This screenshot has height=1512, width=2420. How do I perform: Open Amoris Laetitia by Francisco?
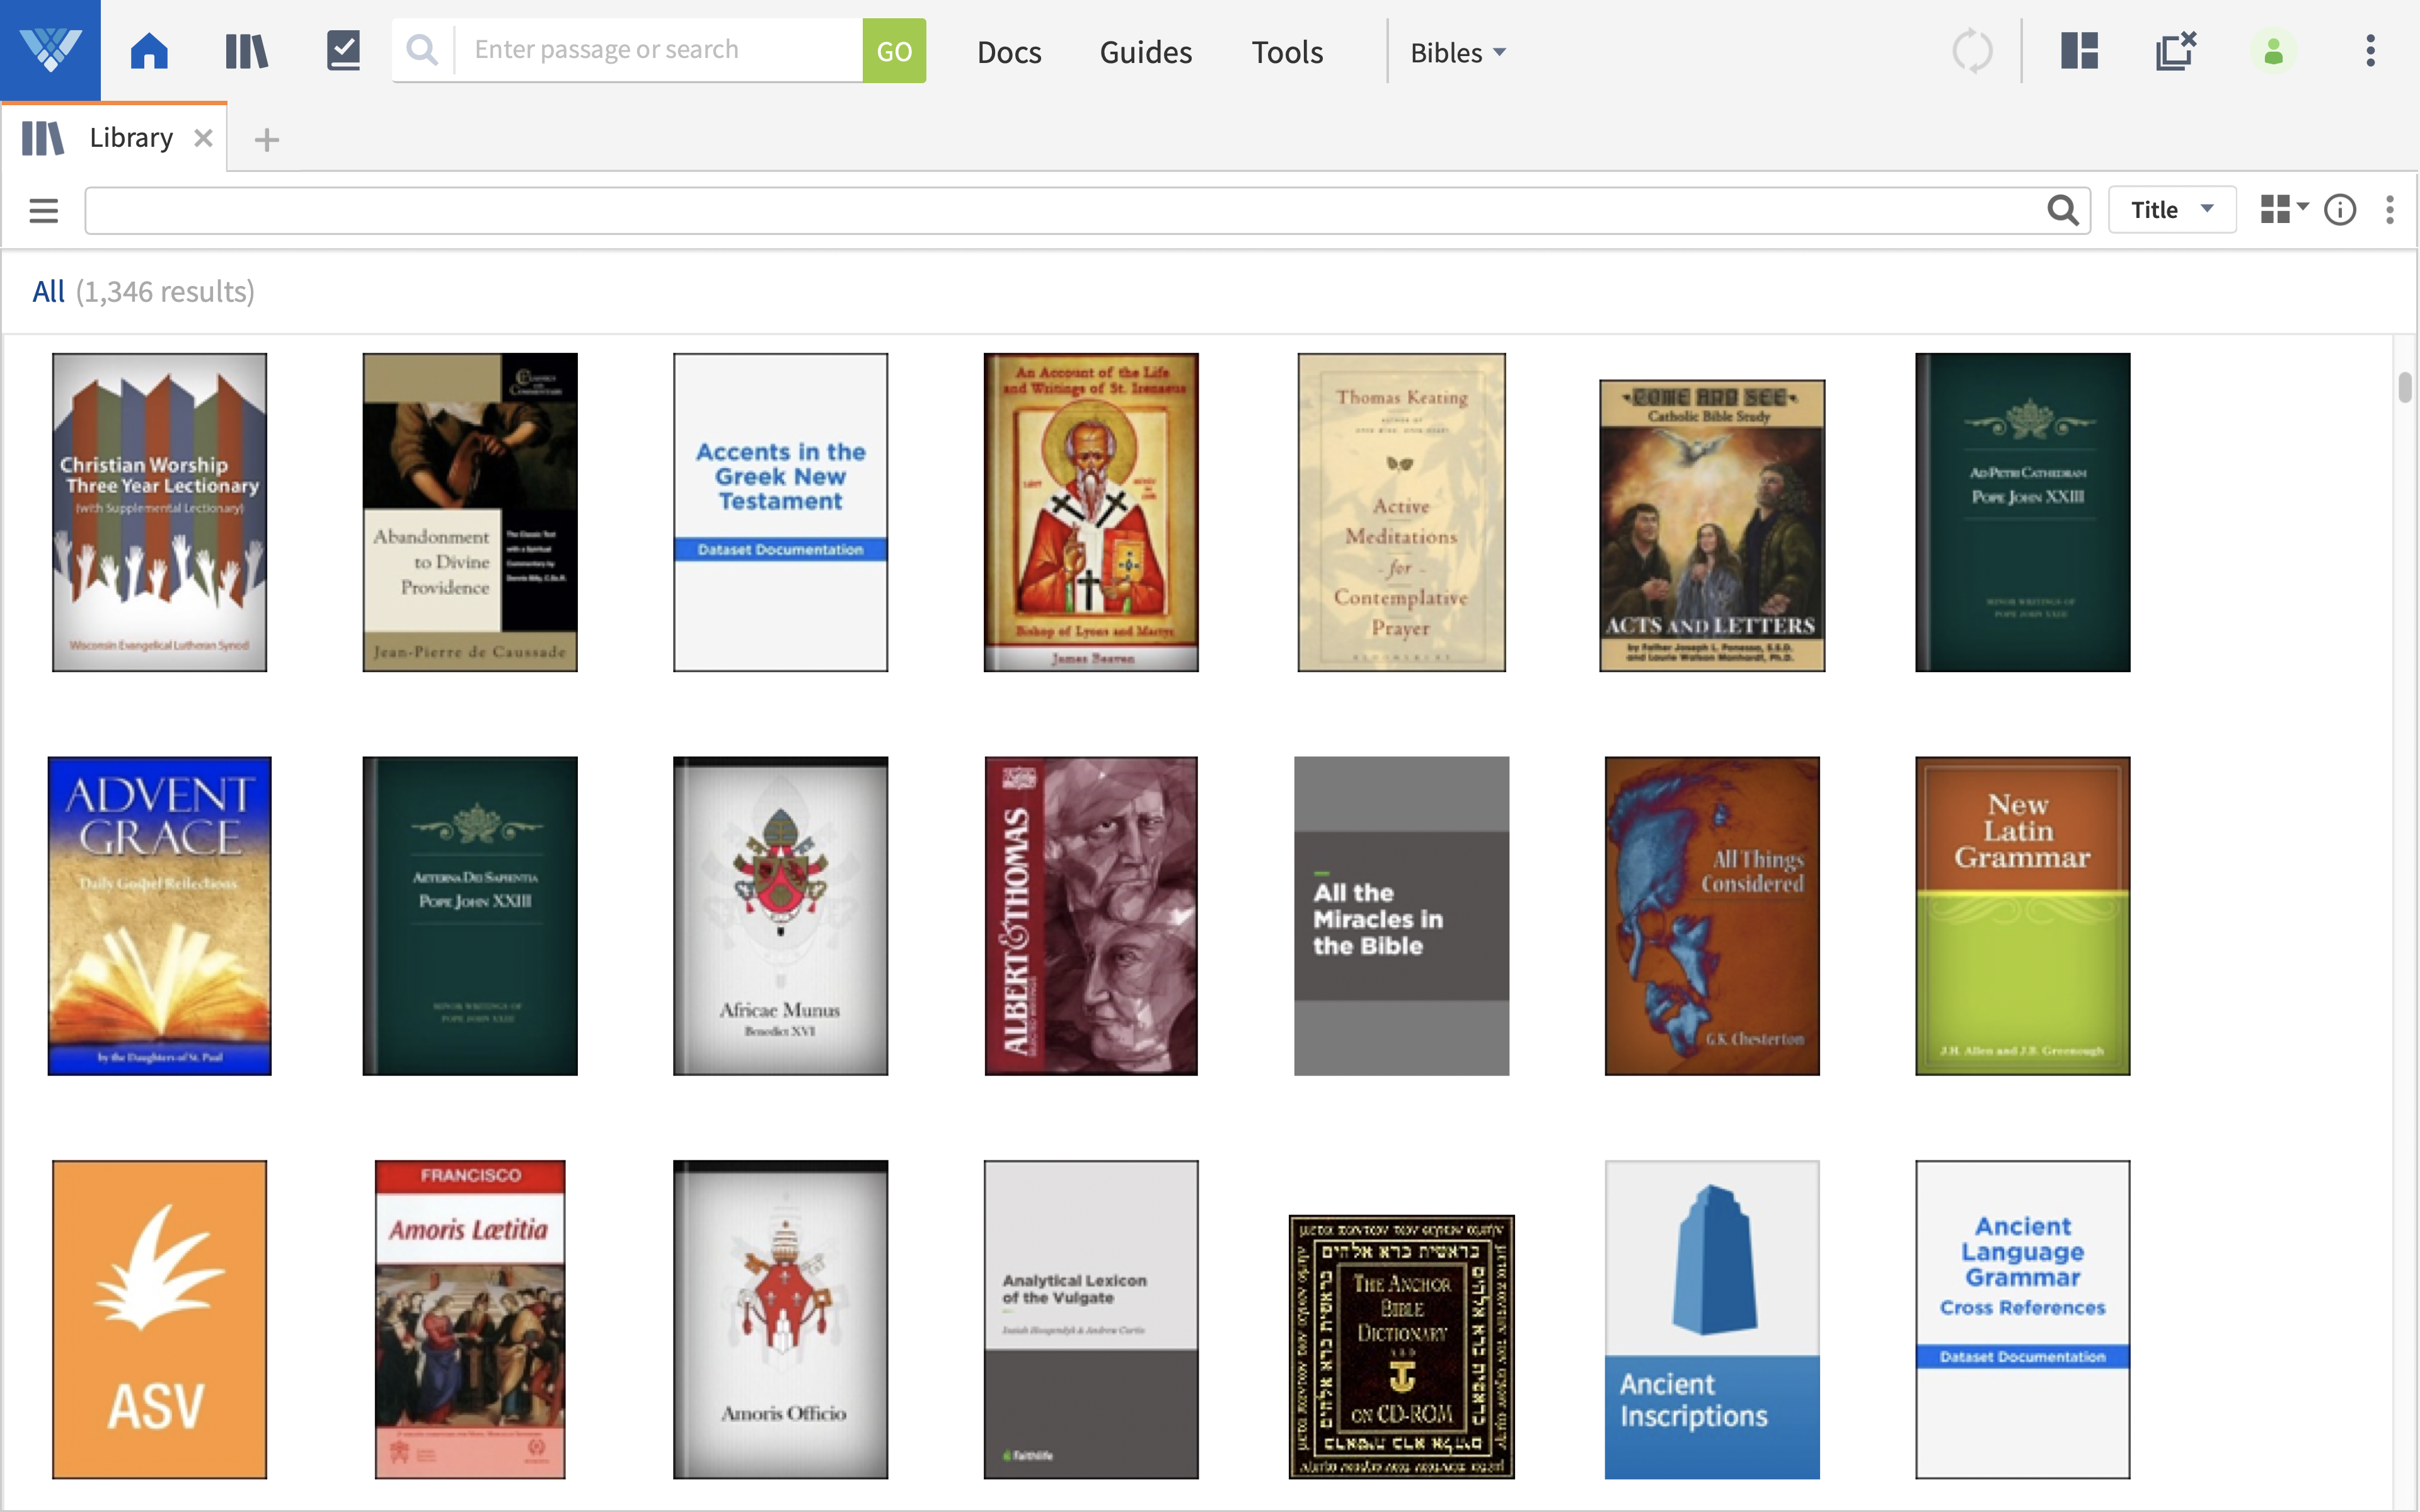[x=470, y=1319]
